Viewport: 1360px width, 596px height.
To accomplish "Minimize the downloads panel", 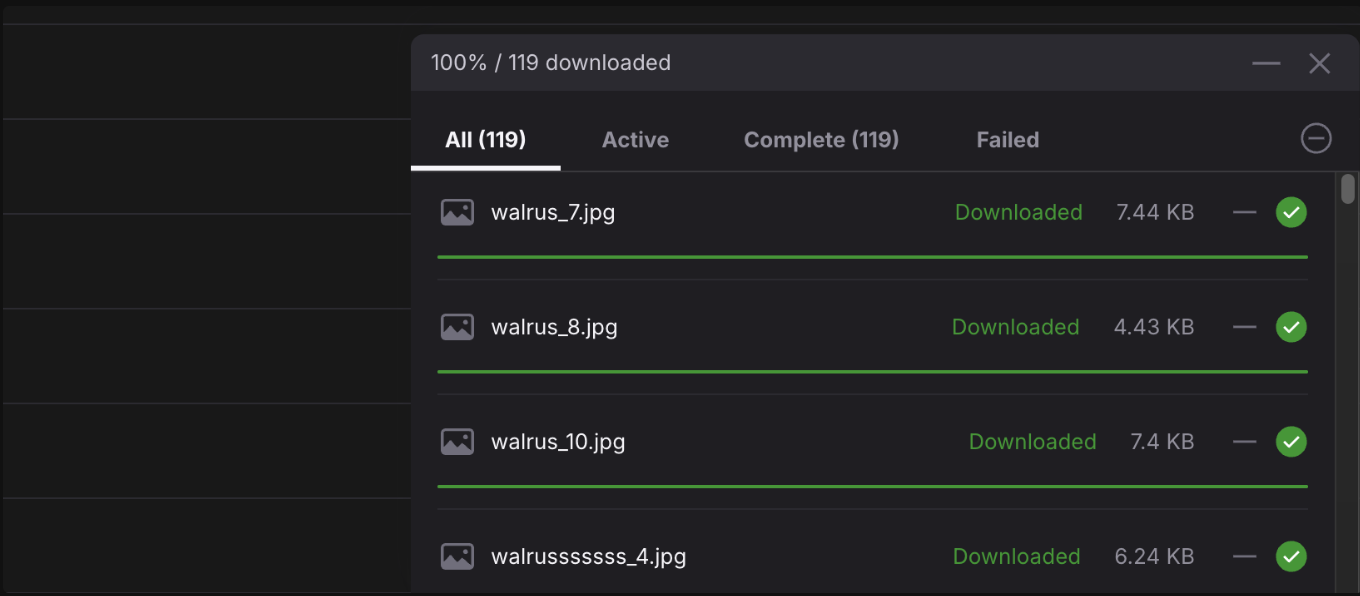I will pos(1266,64).
